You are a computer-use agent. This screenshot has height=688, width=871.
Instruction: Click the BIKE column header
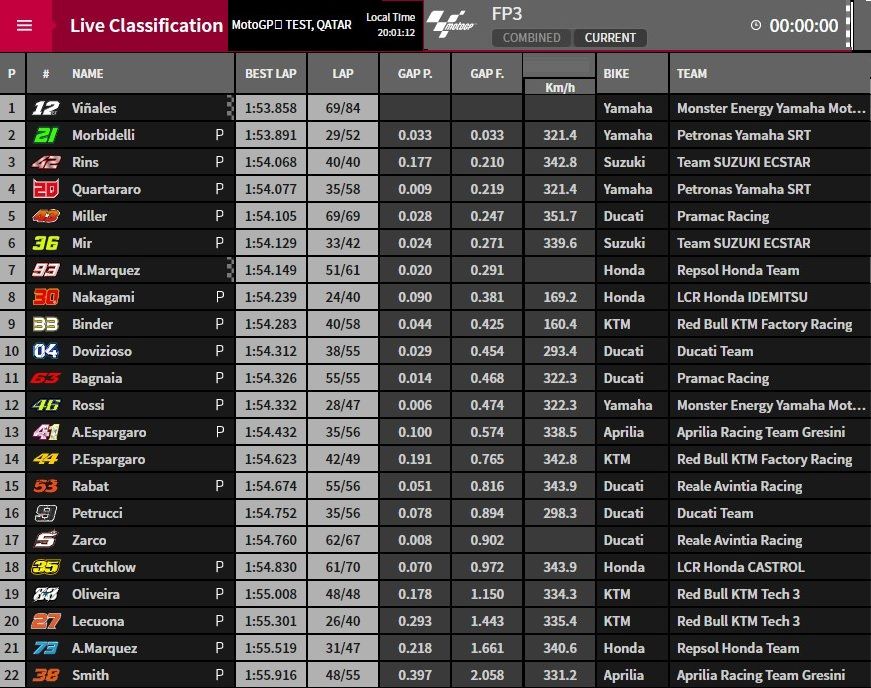coord(617,73)
